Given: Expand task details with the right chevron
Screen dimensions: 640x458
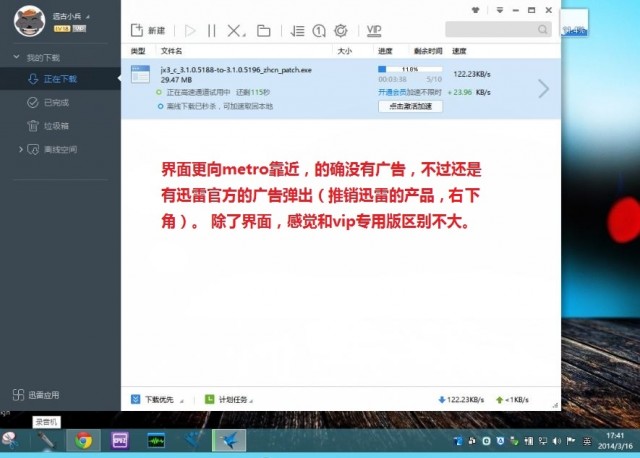Looking at the screenshot, I should [543, 89].
